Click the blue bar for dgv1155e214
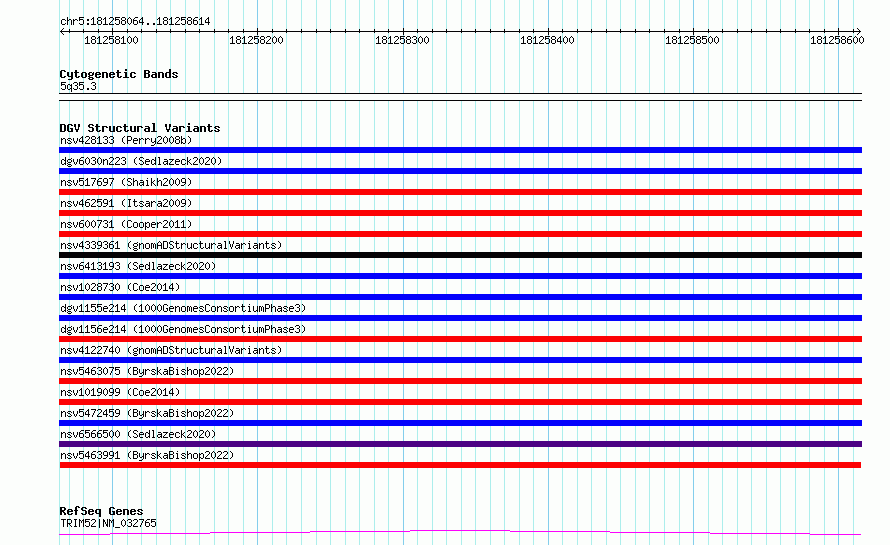This screenshot has height=545, width=890. click(460, 318)
